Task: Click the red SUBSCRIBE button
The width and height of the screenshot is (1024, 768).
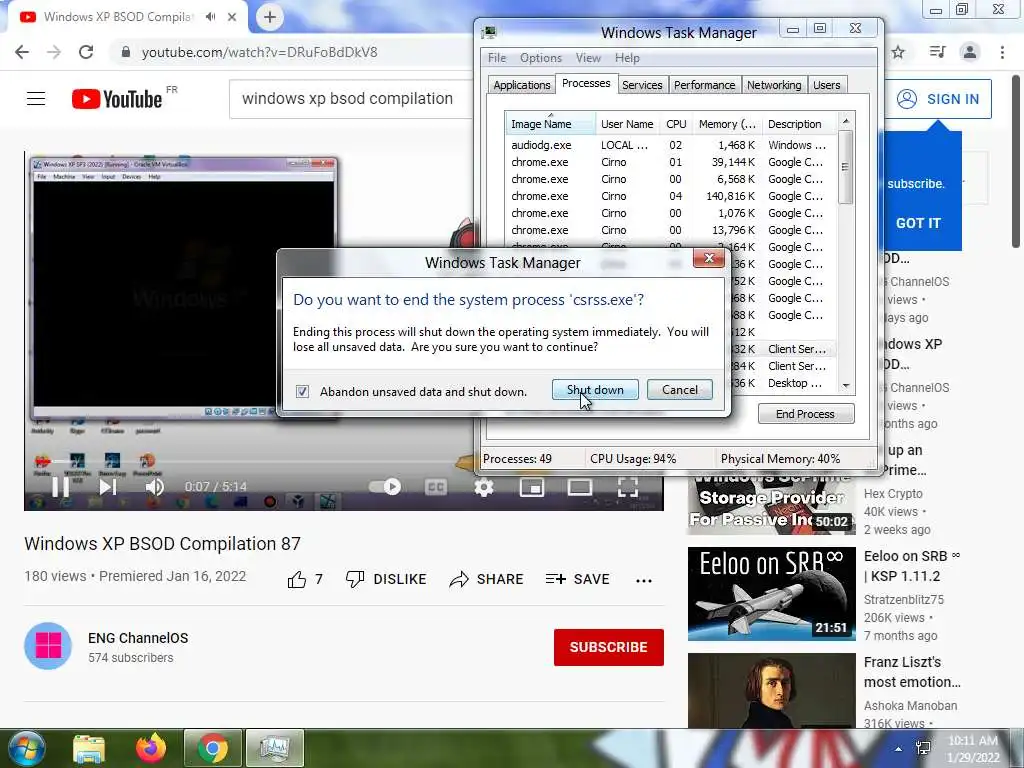Action: tap(609, 647)
